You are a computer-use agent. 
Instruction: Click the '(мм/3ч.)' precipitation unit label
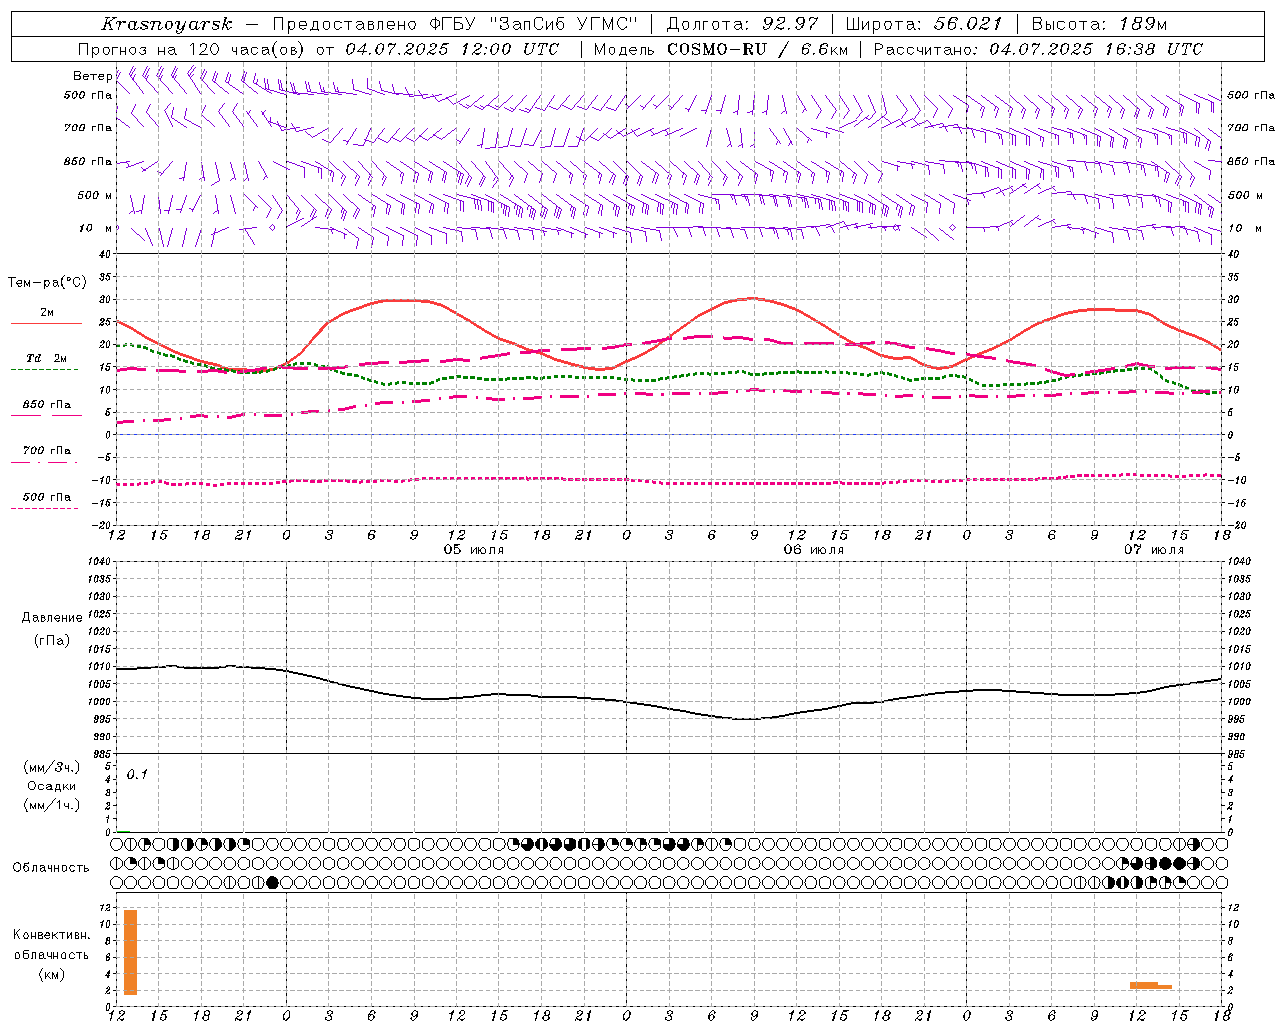coord(52,767)
